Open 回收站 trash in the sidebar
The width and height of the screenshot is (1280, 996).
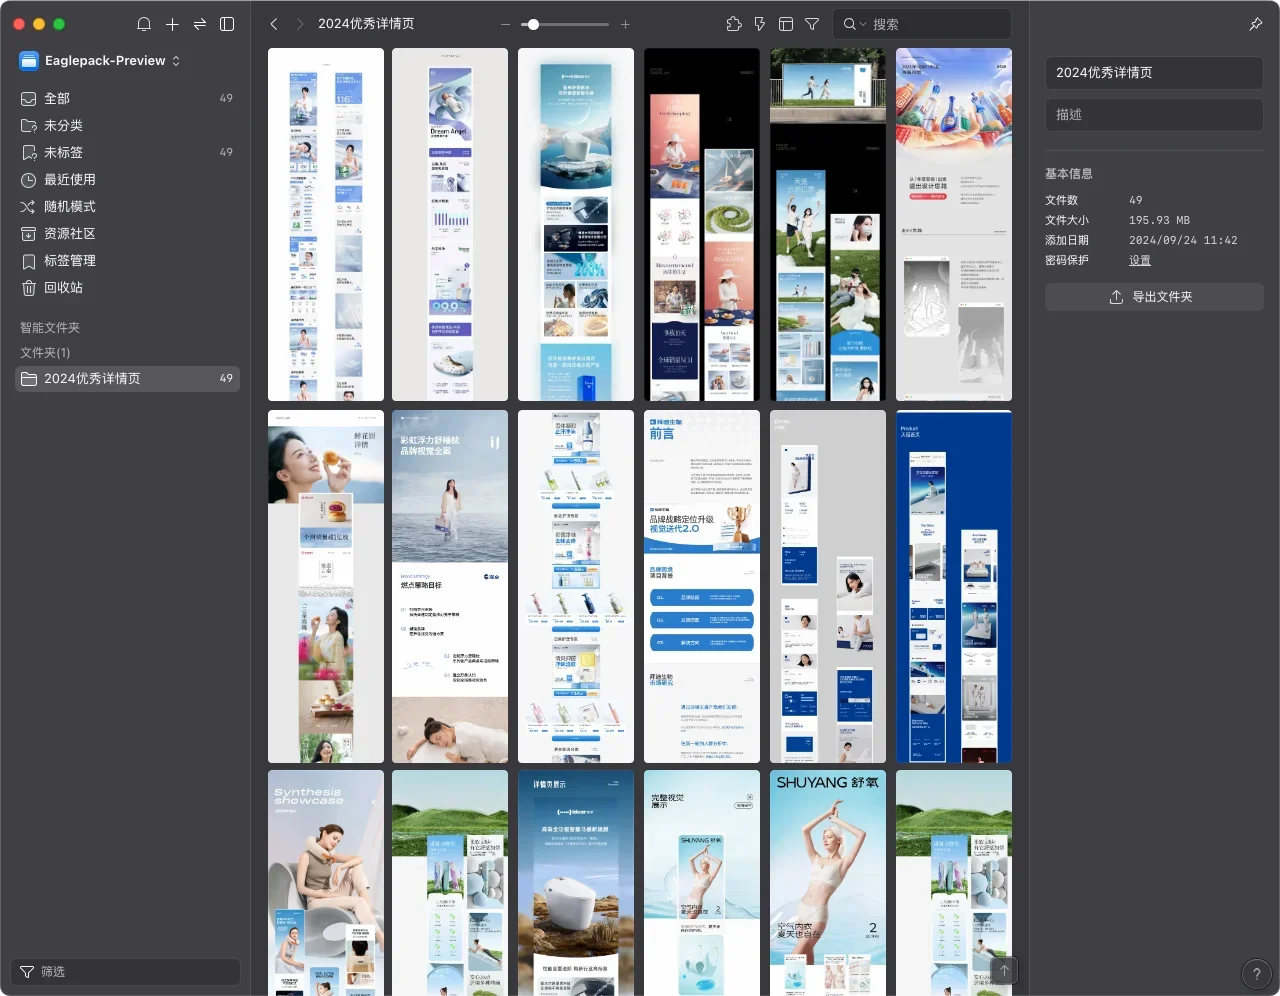point(127,287)
